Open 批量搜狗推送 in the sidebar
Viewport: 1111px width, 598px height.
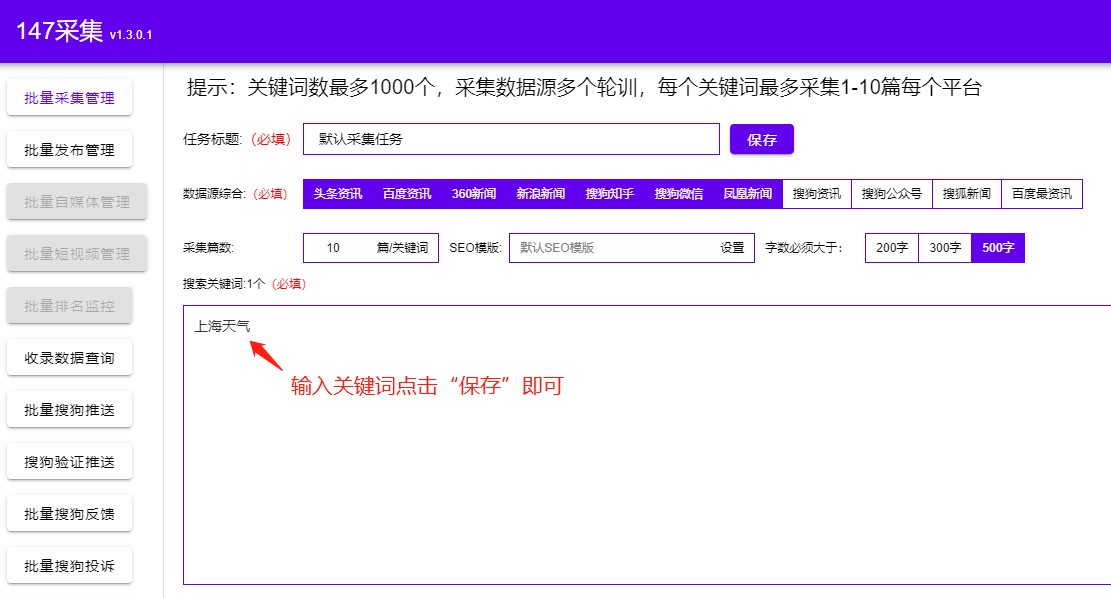[x=69, y=410]
